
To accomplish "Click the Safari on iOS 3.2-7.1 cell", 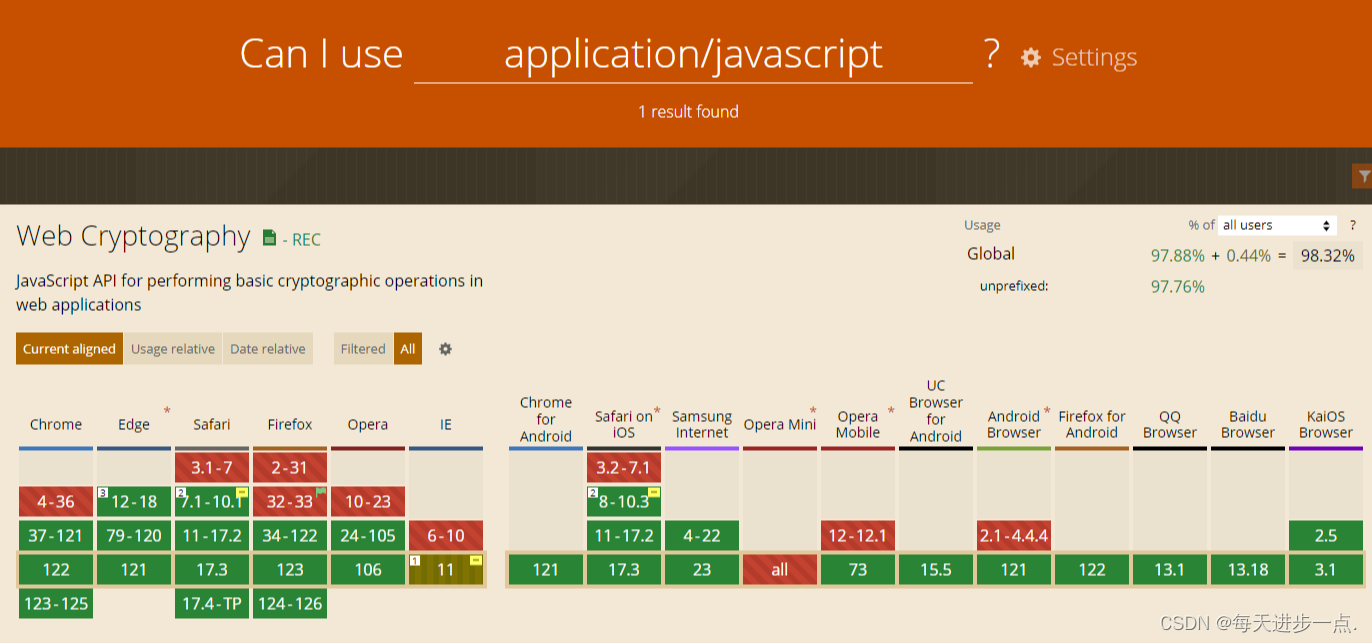I will pos(624,467).
